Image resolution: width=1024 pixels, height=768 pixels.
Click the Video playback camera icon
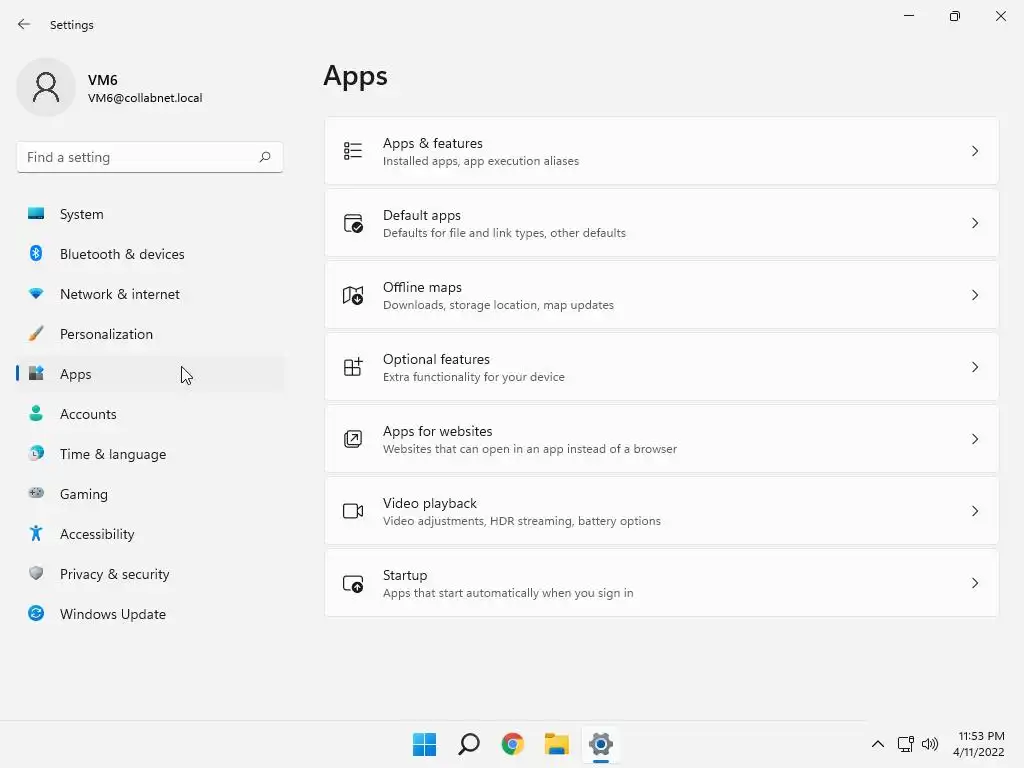[x=353, y=511]
